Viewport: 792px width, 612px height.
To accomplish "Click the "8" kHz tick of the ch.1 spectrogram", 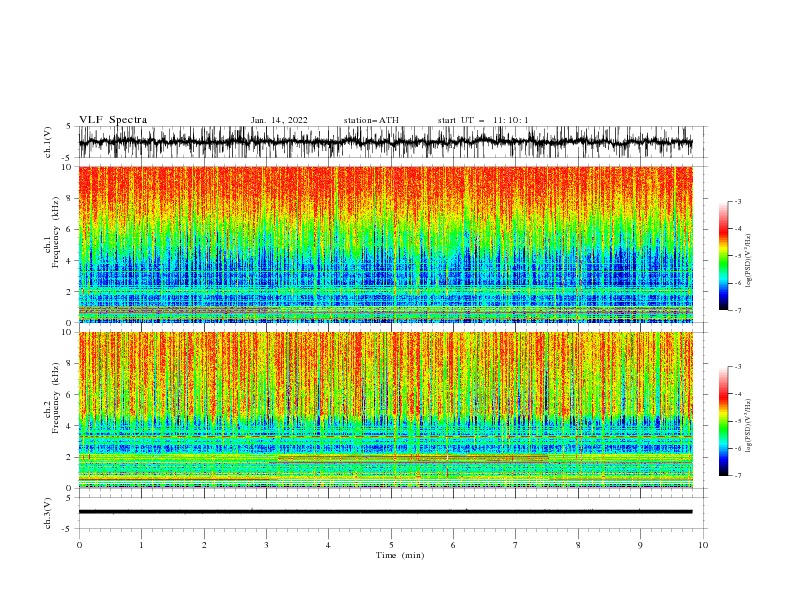I will [x=71, y=198].
